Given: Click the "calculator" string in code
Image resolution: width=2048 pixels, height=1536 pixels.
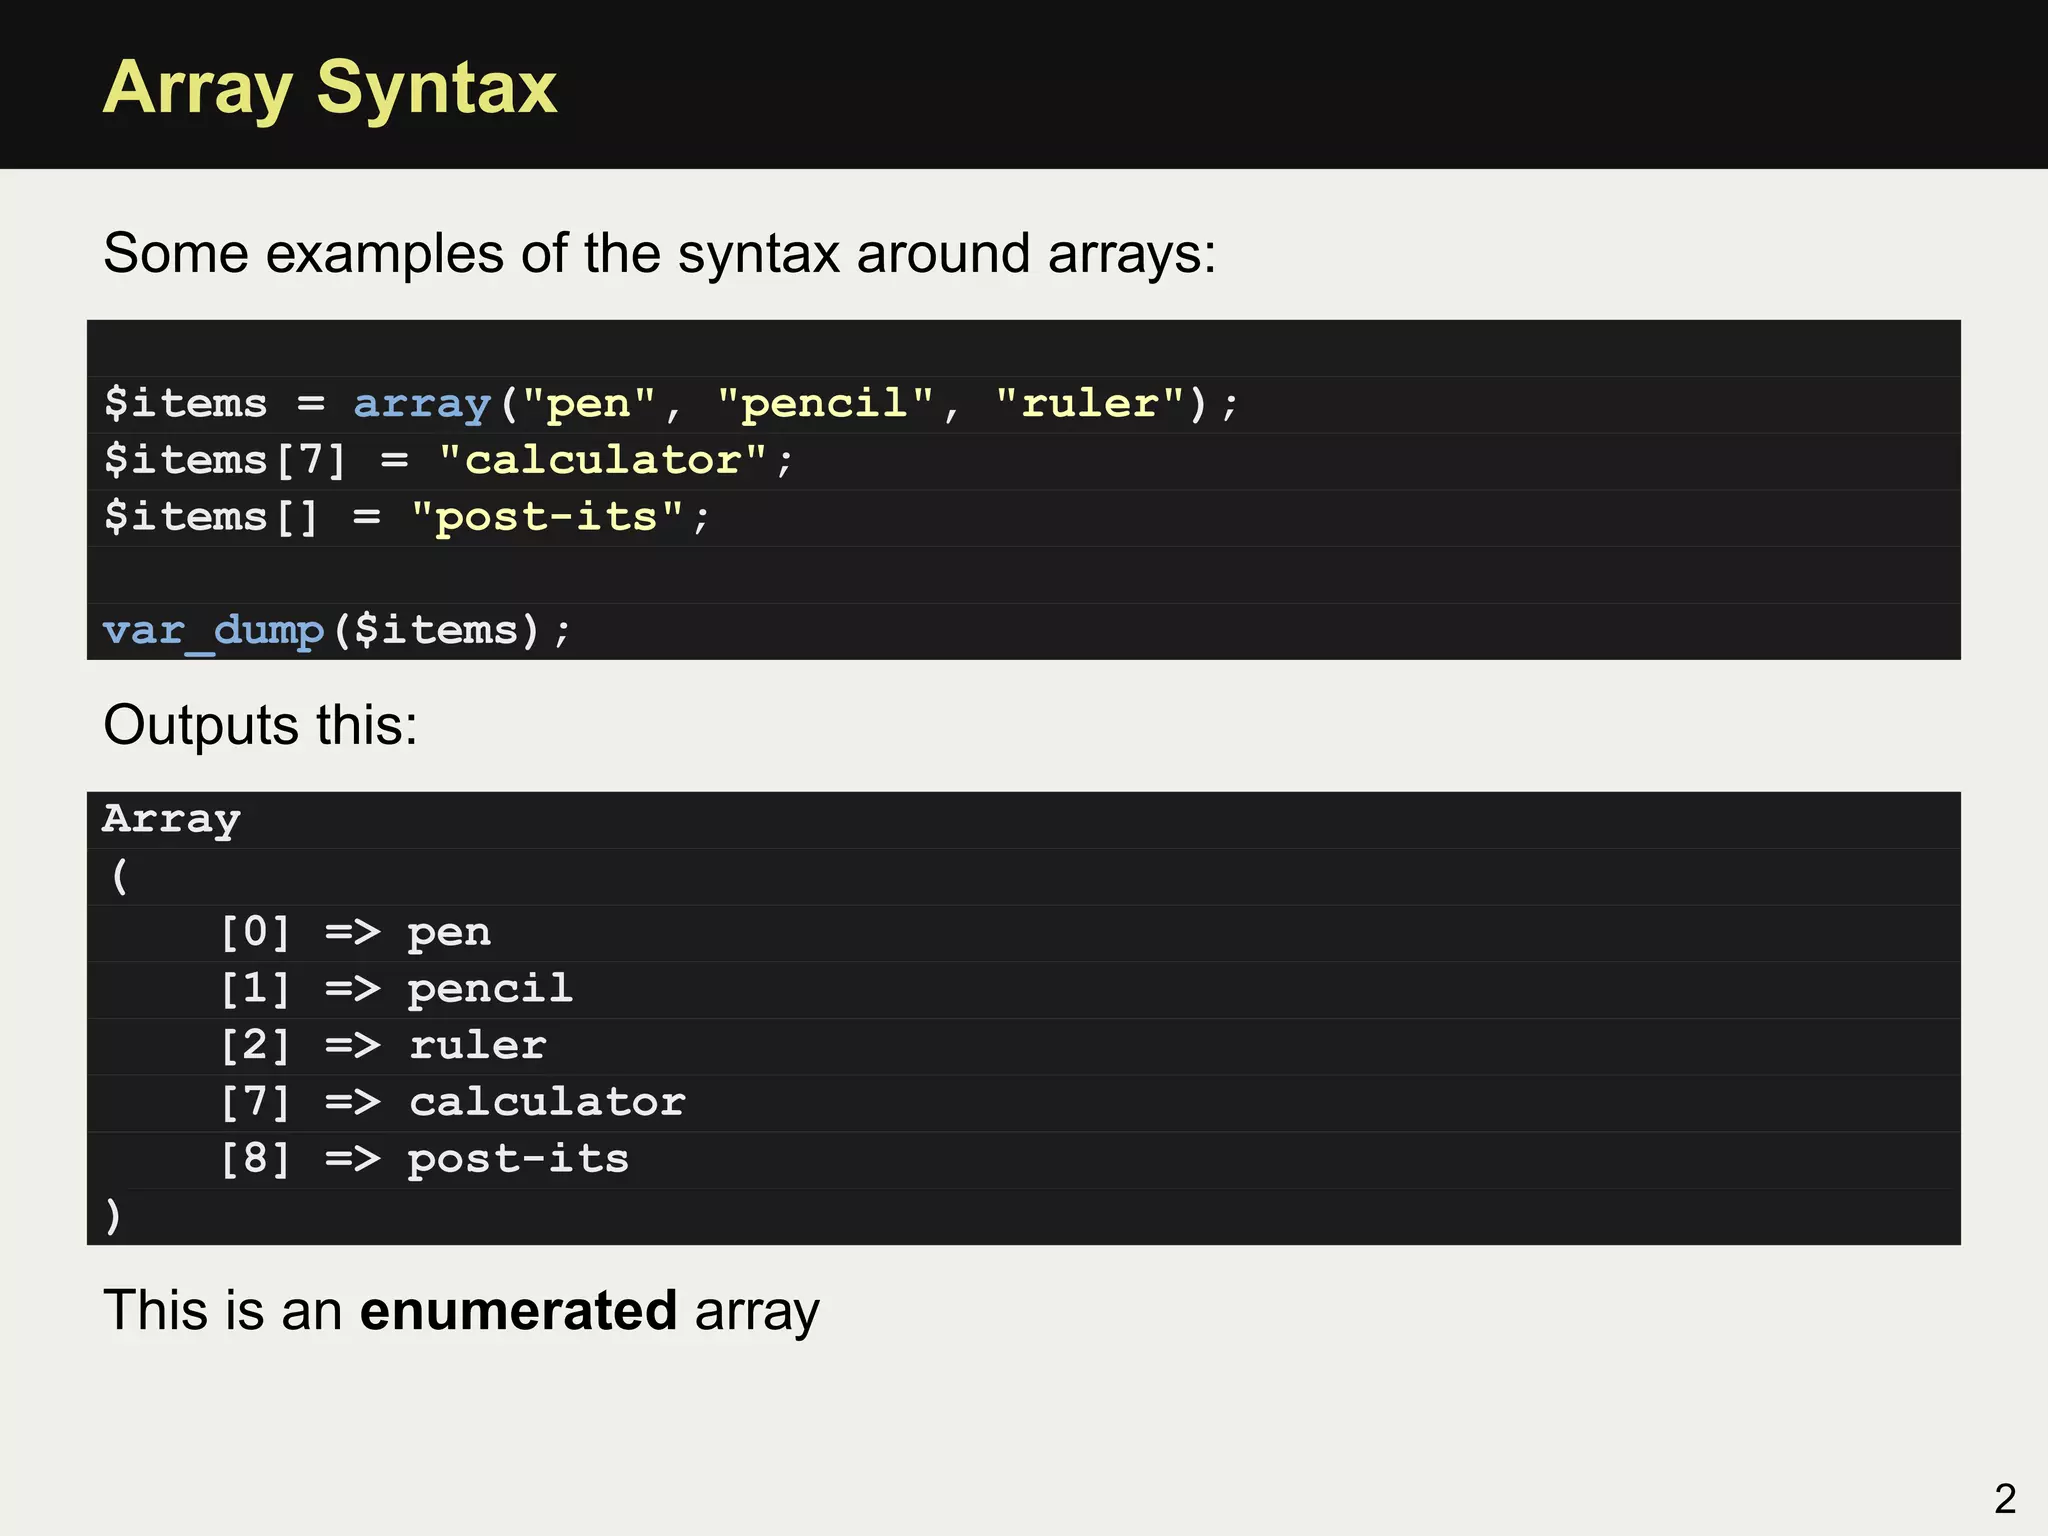Looking at the screenshot, I should (x=602, y=461).
